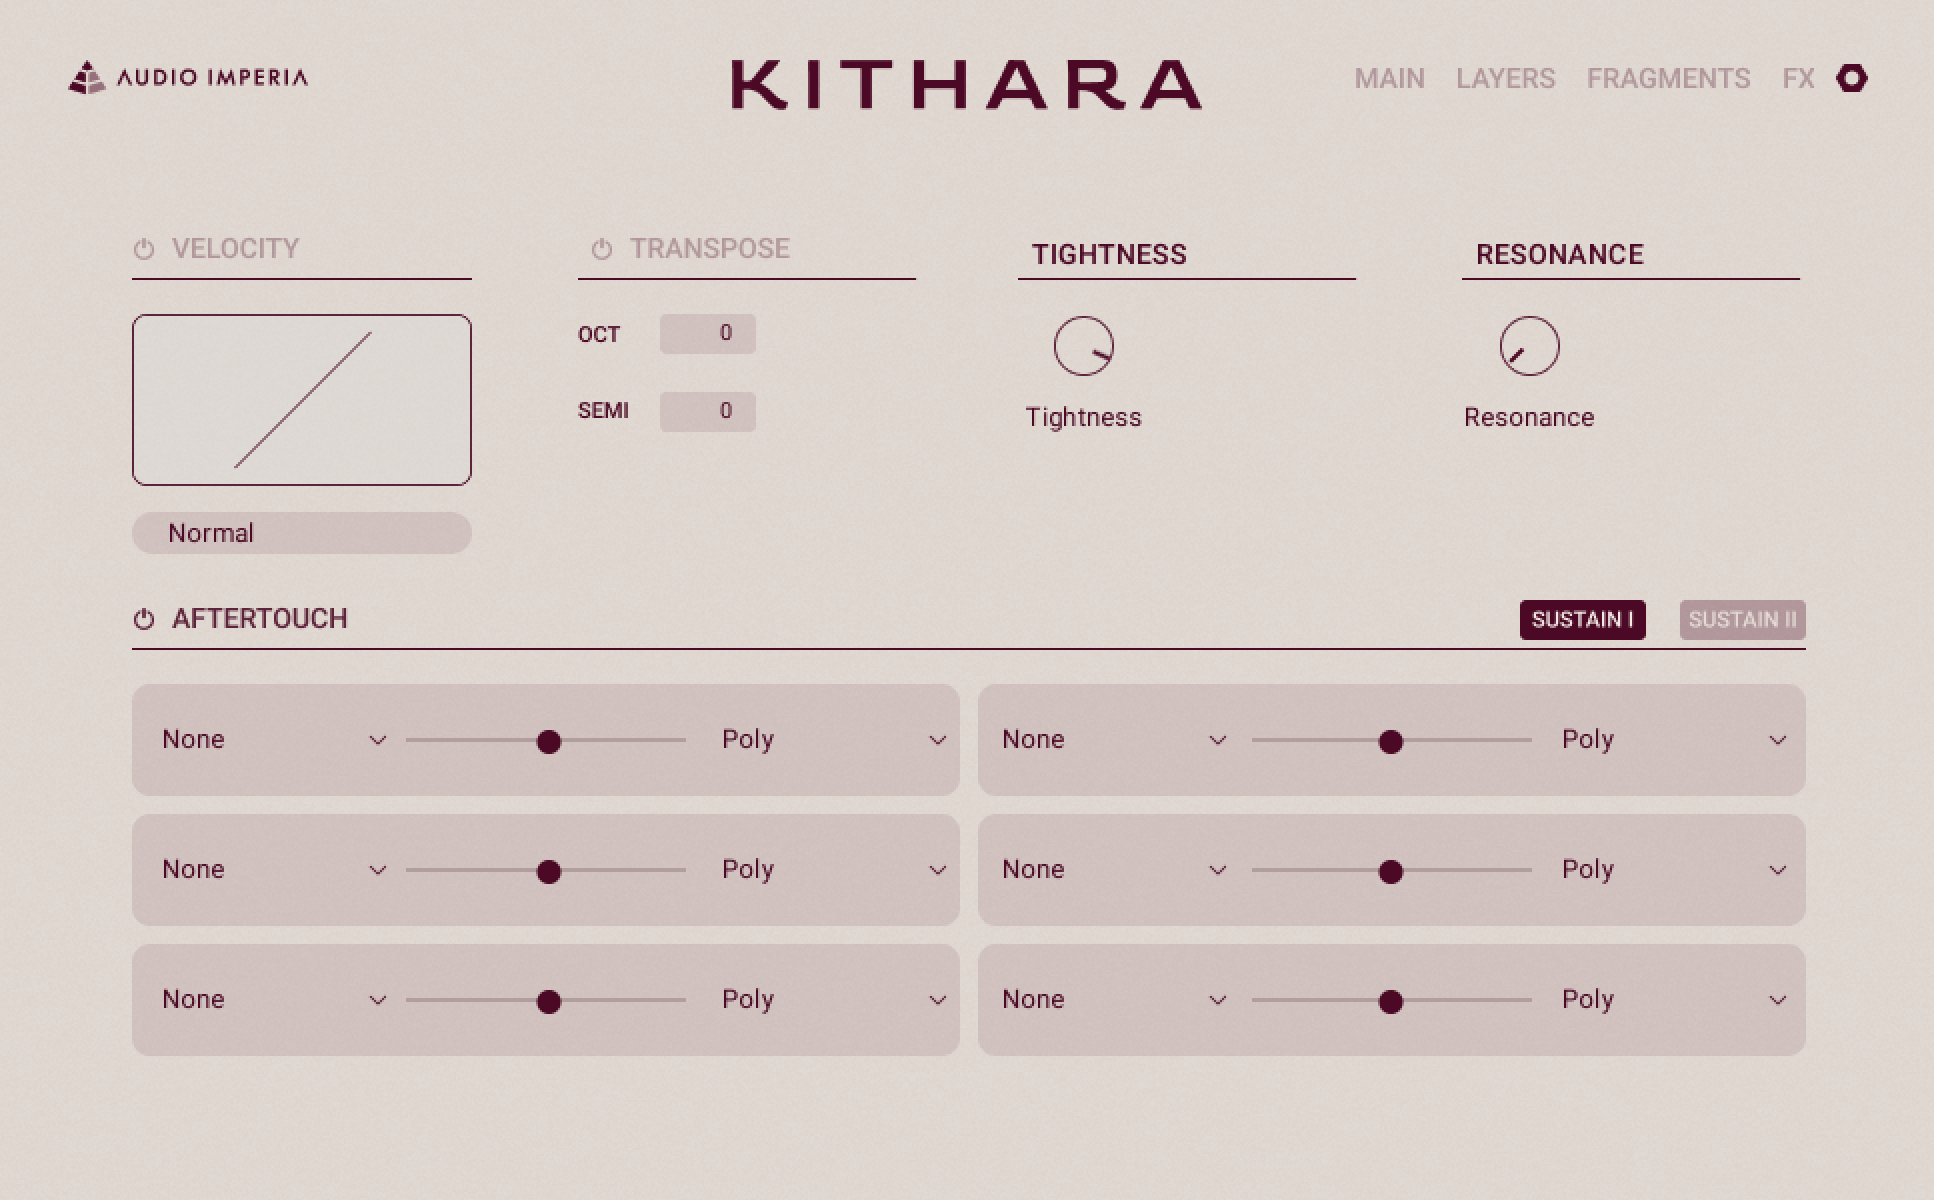This screenshot has height=1200, width=1934.
Task: Open the FRAGMENTS page
Action: click(x=1669, y=79)
